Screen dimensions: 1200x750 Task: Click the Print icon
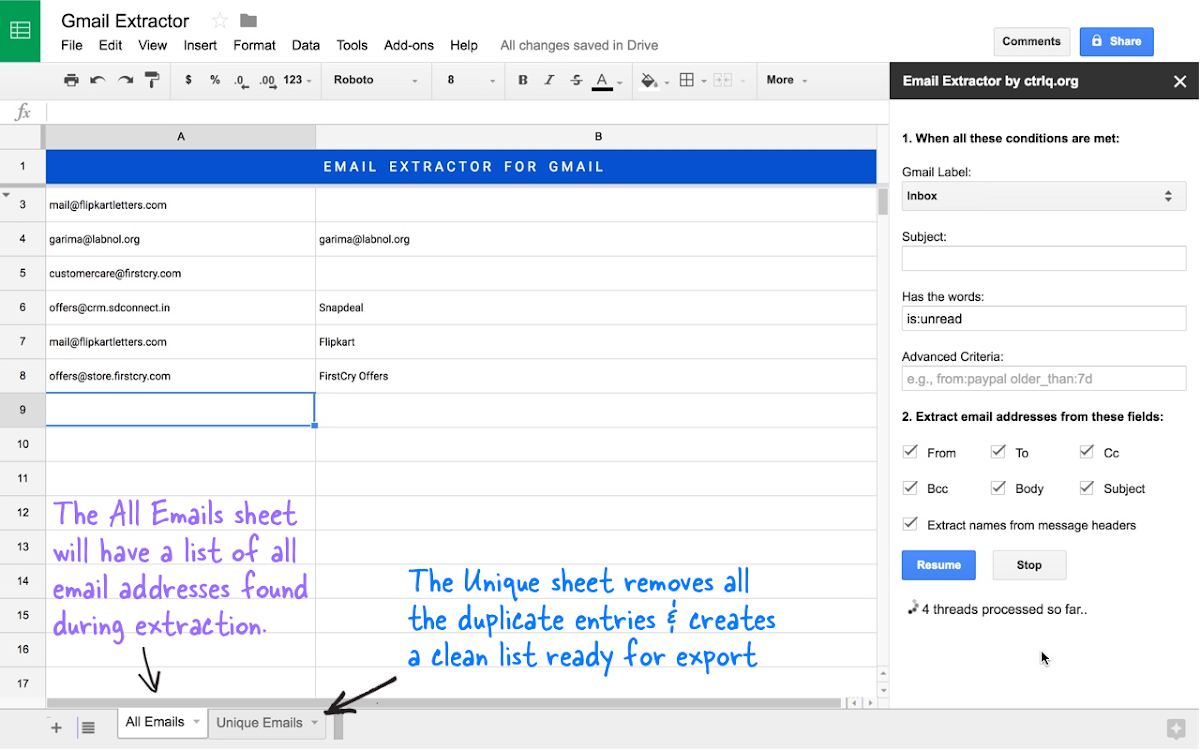[x=73, y=80]
